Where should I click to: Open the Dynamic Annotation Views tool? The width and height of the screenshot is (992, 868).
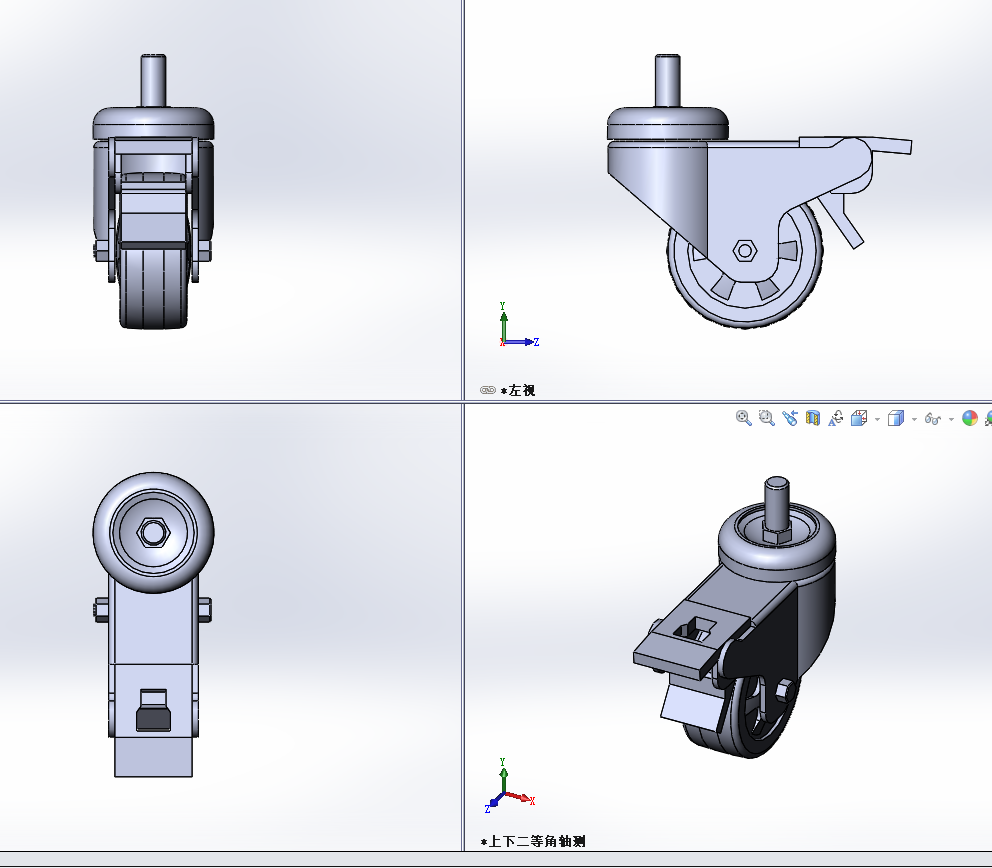pyautogui.click(x=836, y=418)
